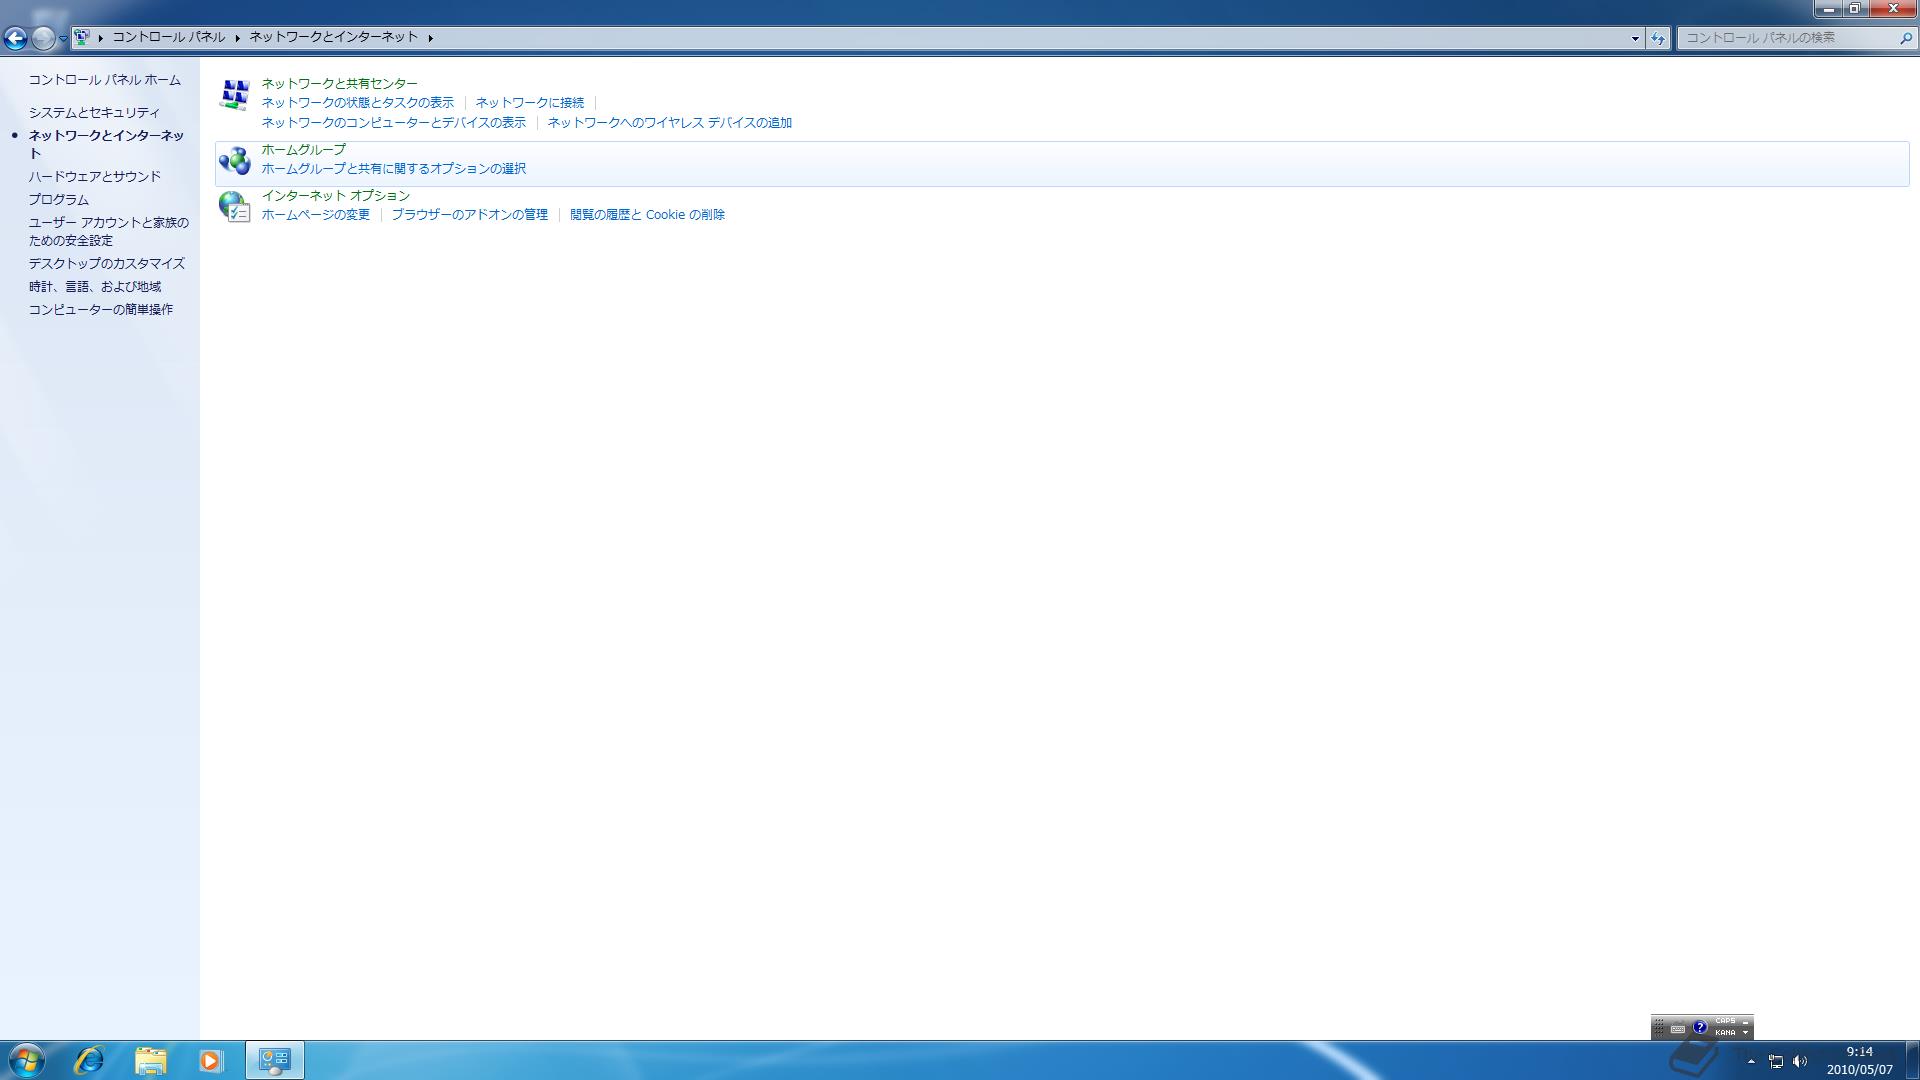1920x1080 pixels.
Task: Click 閲覧の履歴と Cookie の削除 link
Action: click(x=648, y=215)
